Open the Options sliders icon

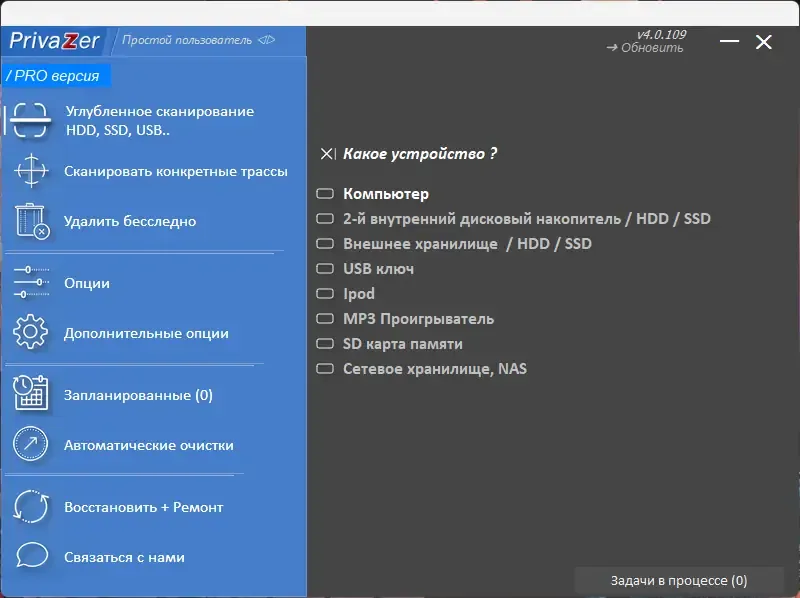[31, 283]
